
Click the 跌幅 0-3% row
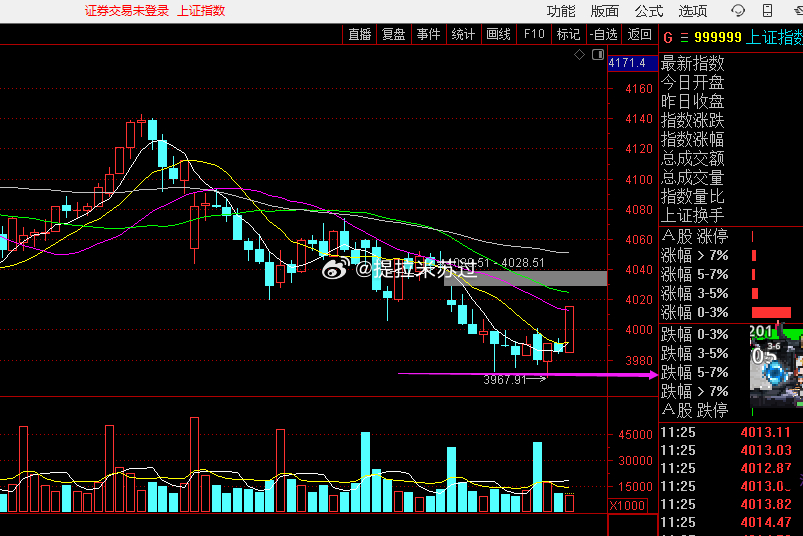(x=694, y=334)
